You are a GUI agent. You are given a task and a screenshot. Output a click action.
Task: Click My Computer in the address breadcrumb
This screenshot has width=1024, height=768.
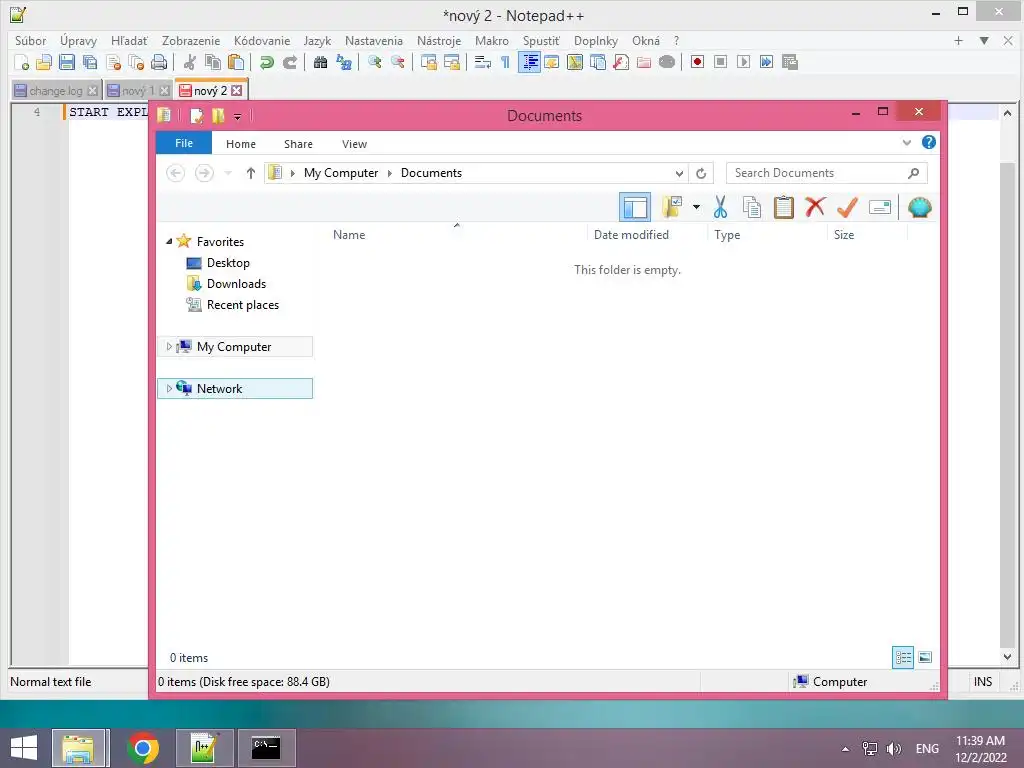point(341,173)
